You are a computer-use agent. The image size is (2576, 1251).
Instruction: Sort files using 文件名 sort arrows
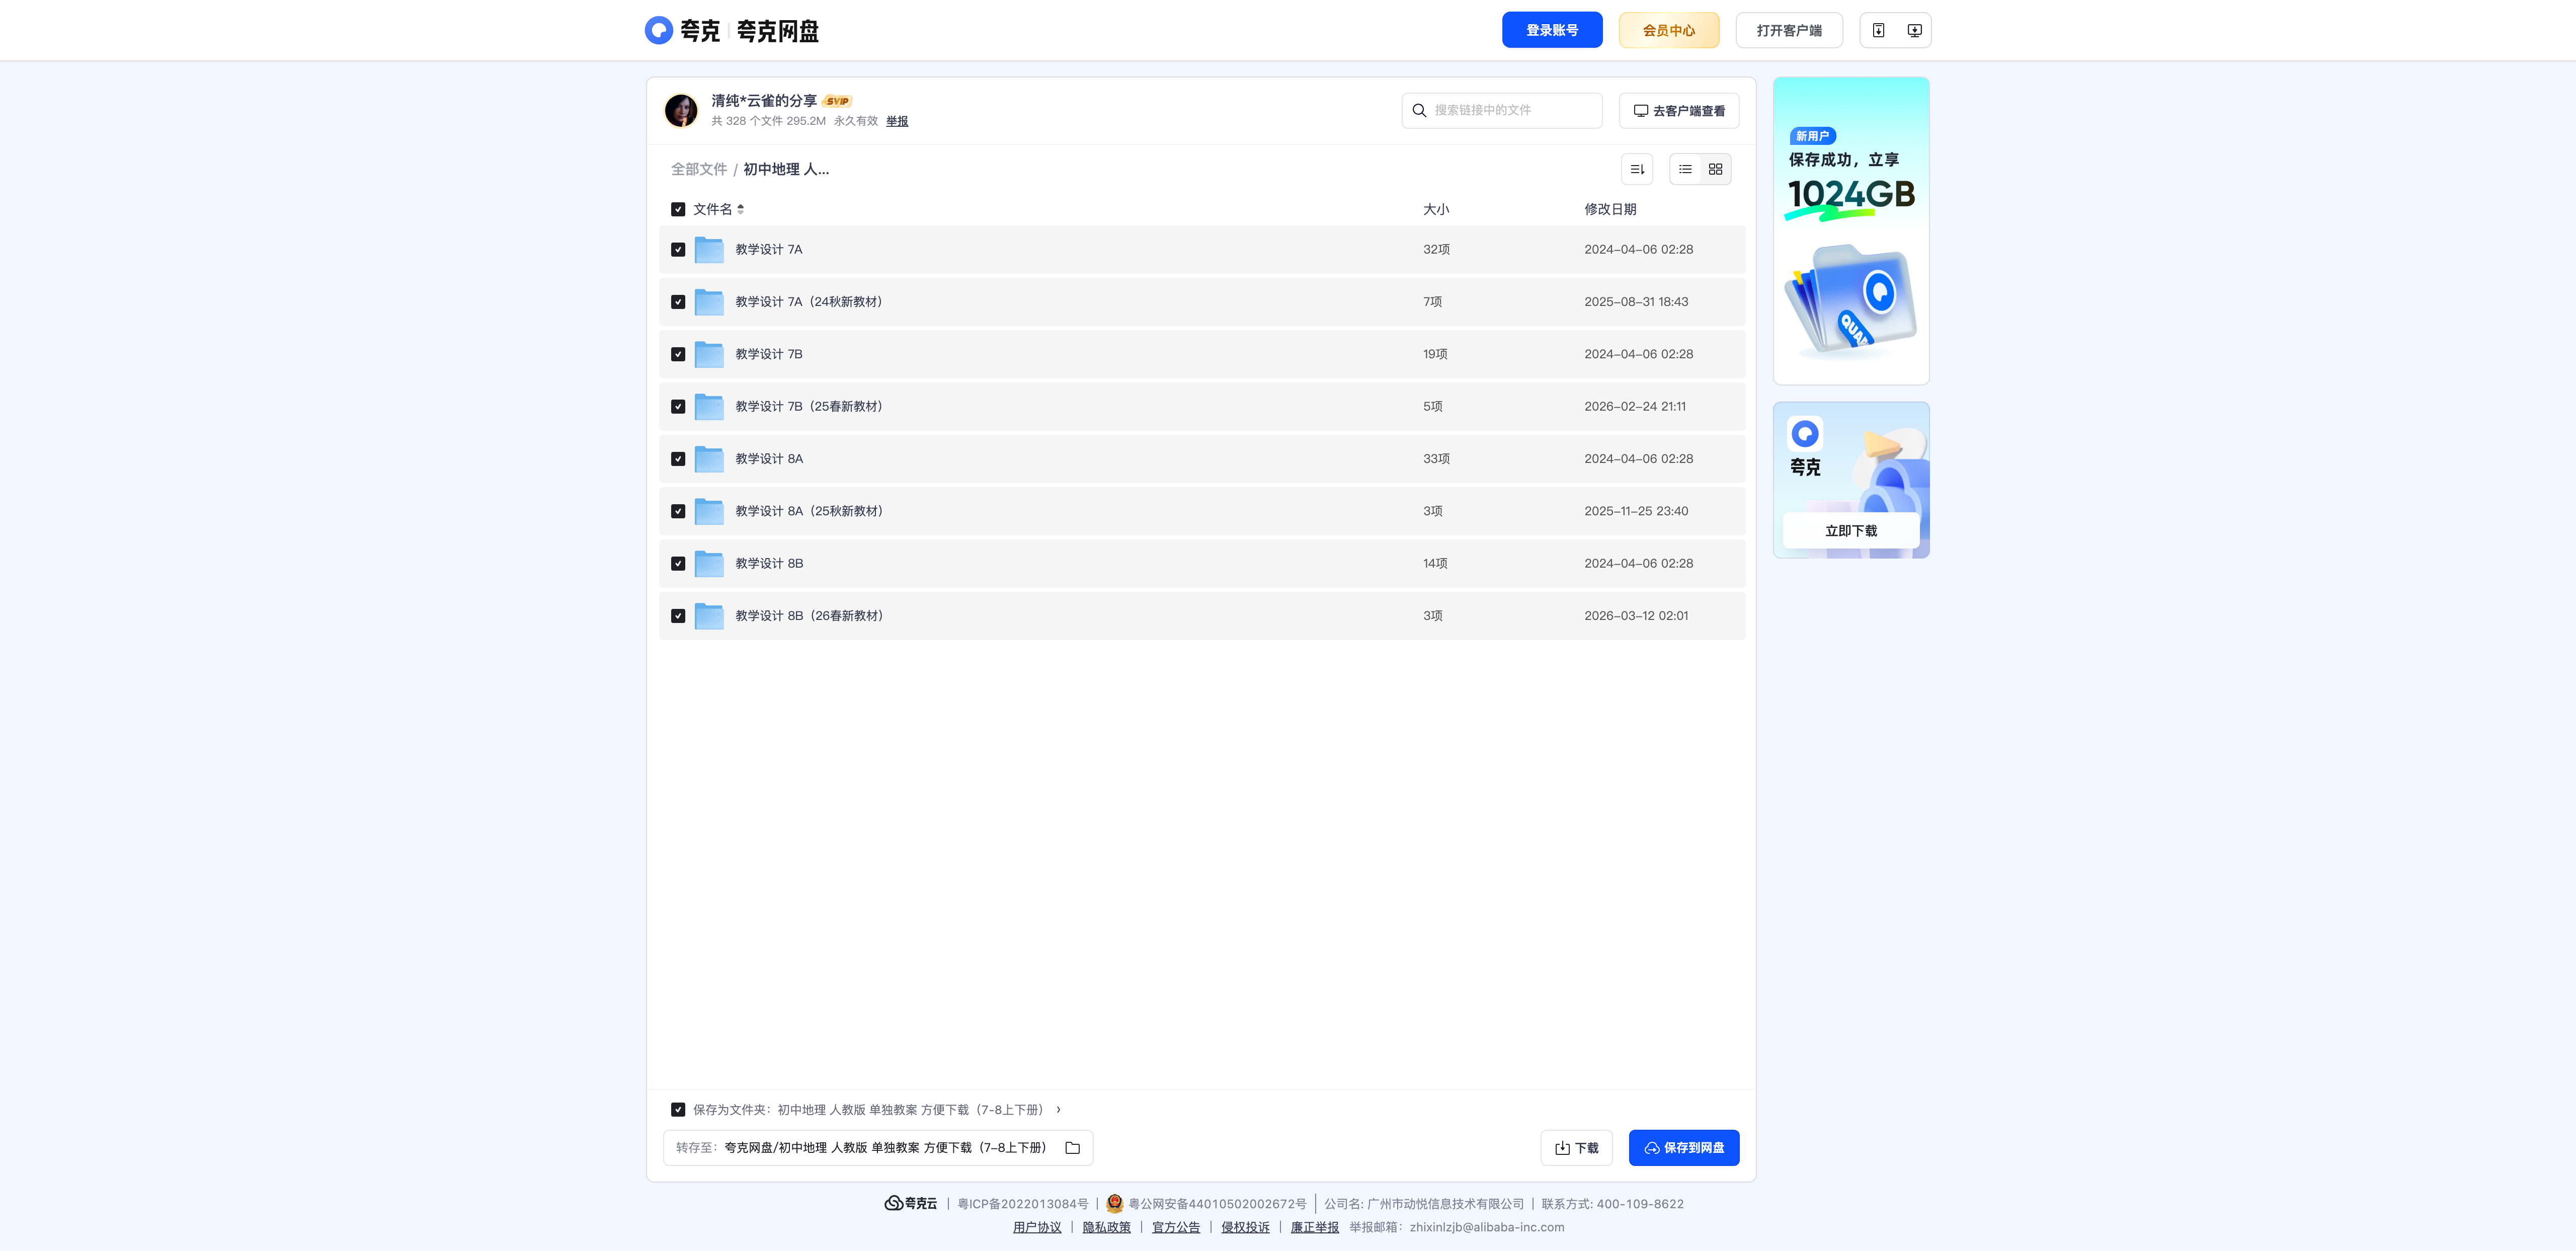tap(740, 209)
